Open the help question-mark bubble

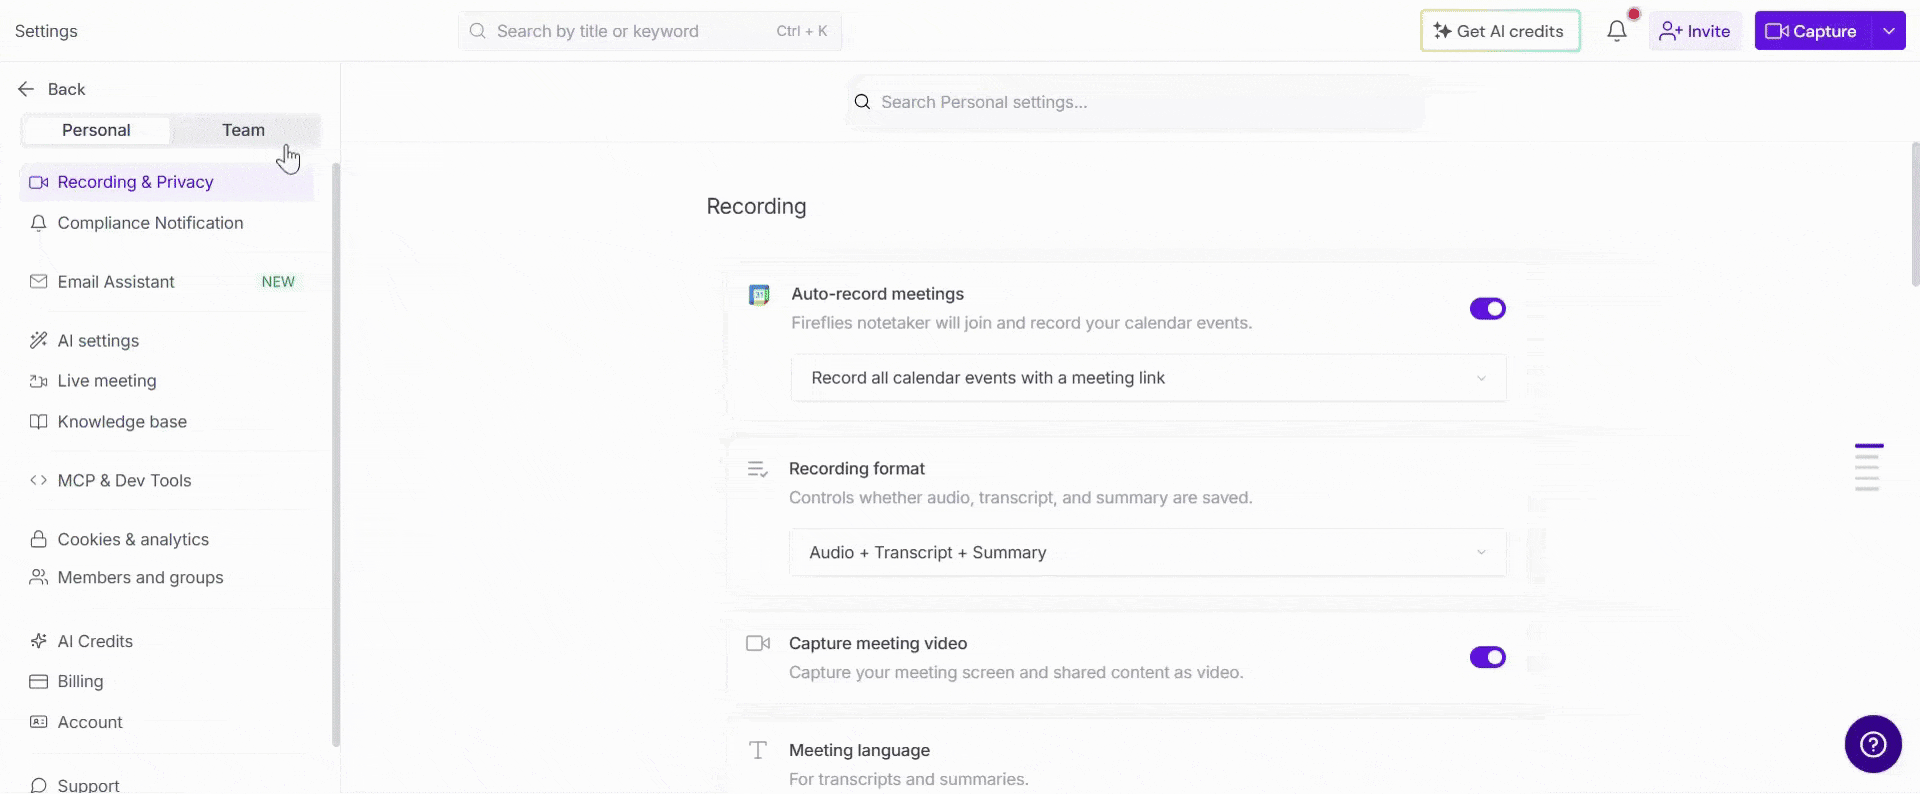[1873, 744]
